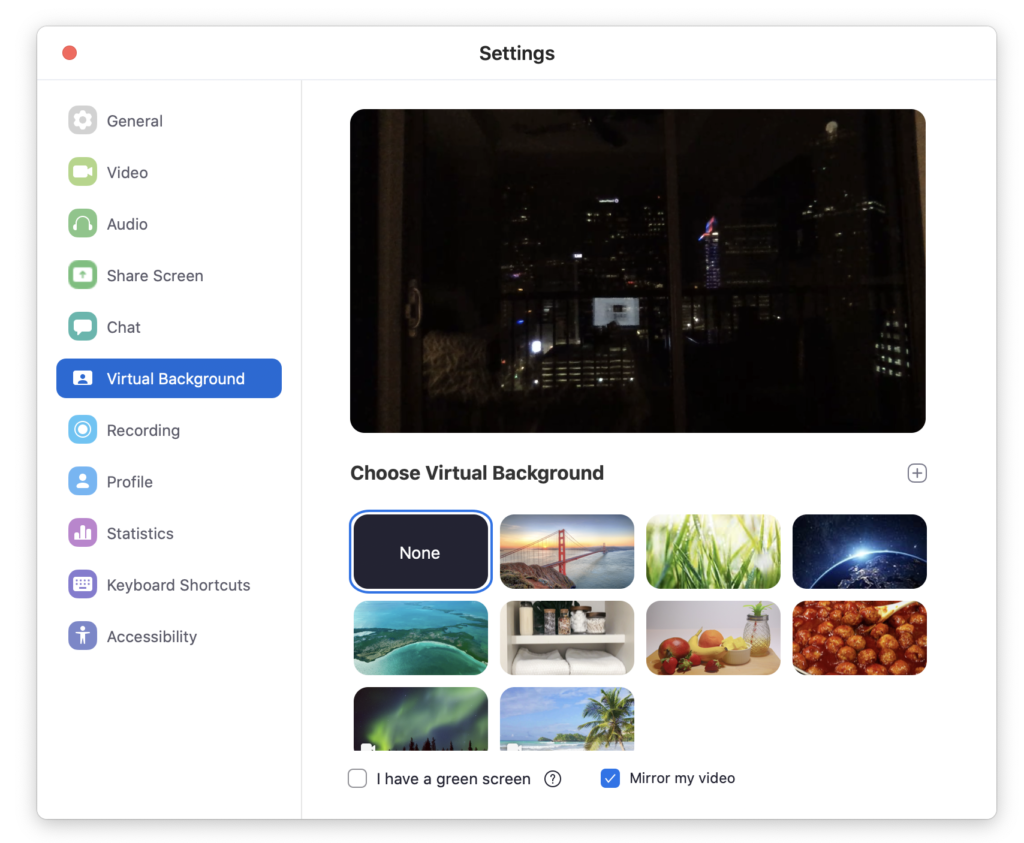Choose the Earth from space background
The image size is (1024, 843).
click(x=859, y=552)
